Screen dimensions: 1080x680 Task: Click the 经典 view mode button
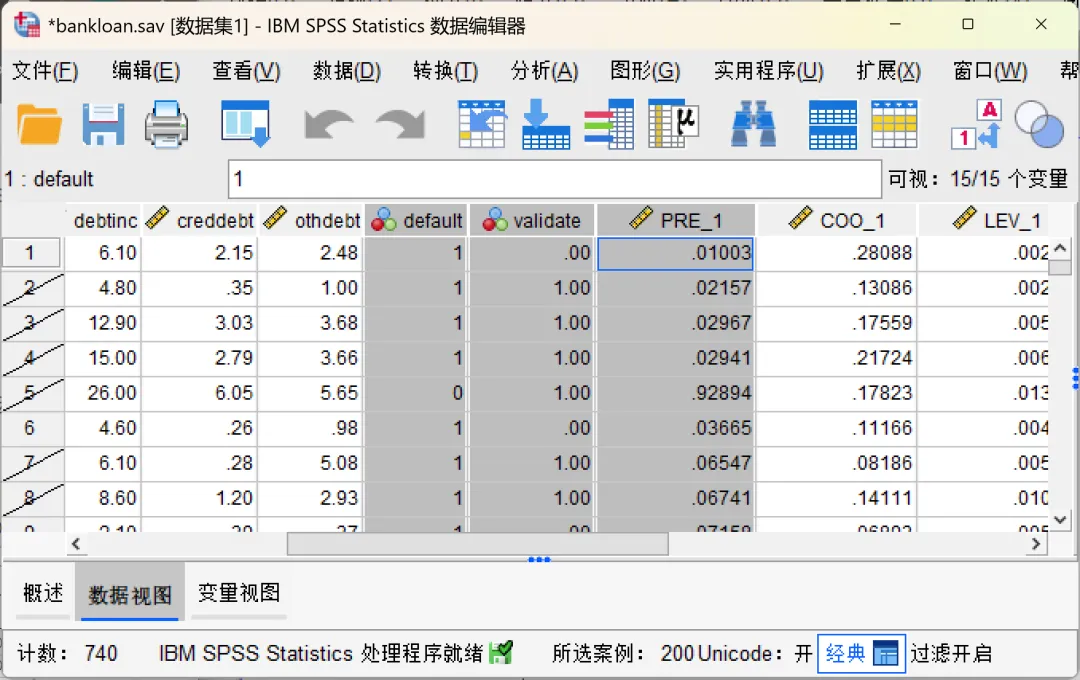[861, 653]
